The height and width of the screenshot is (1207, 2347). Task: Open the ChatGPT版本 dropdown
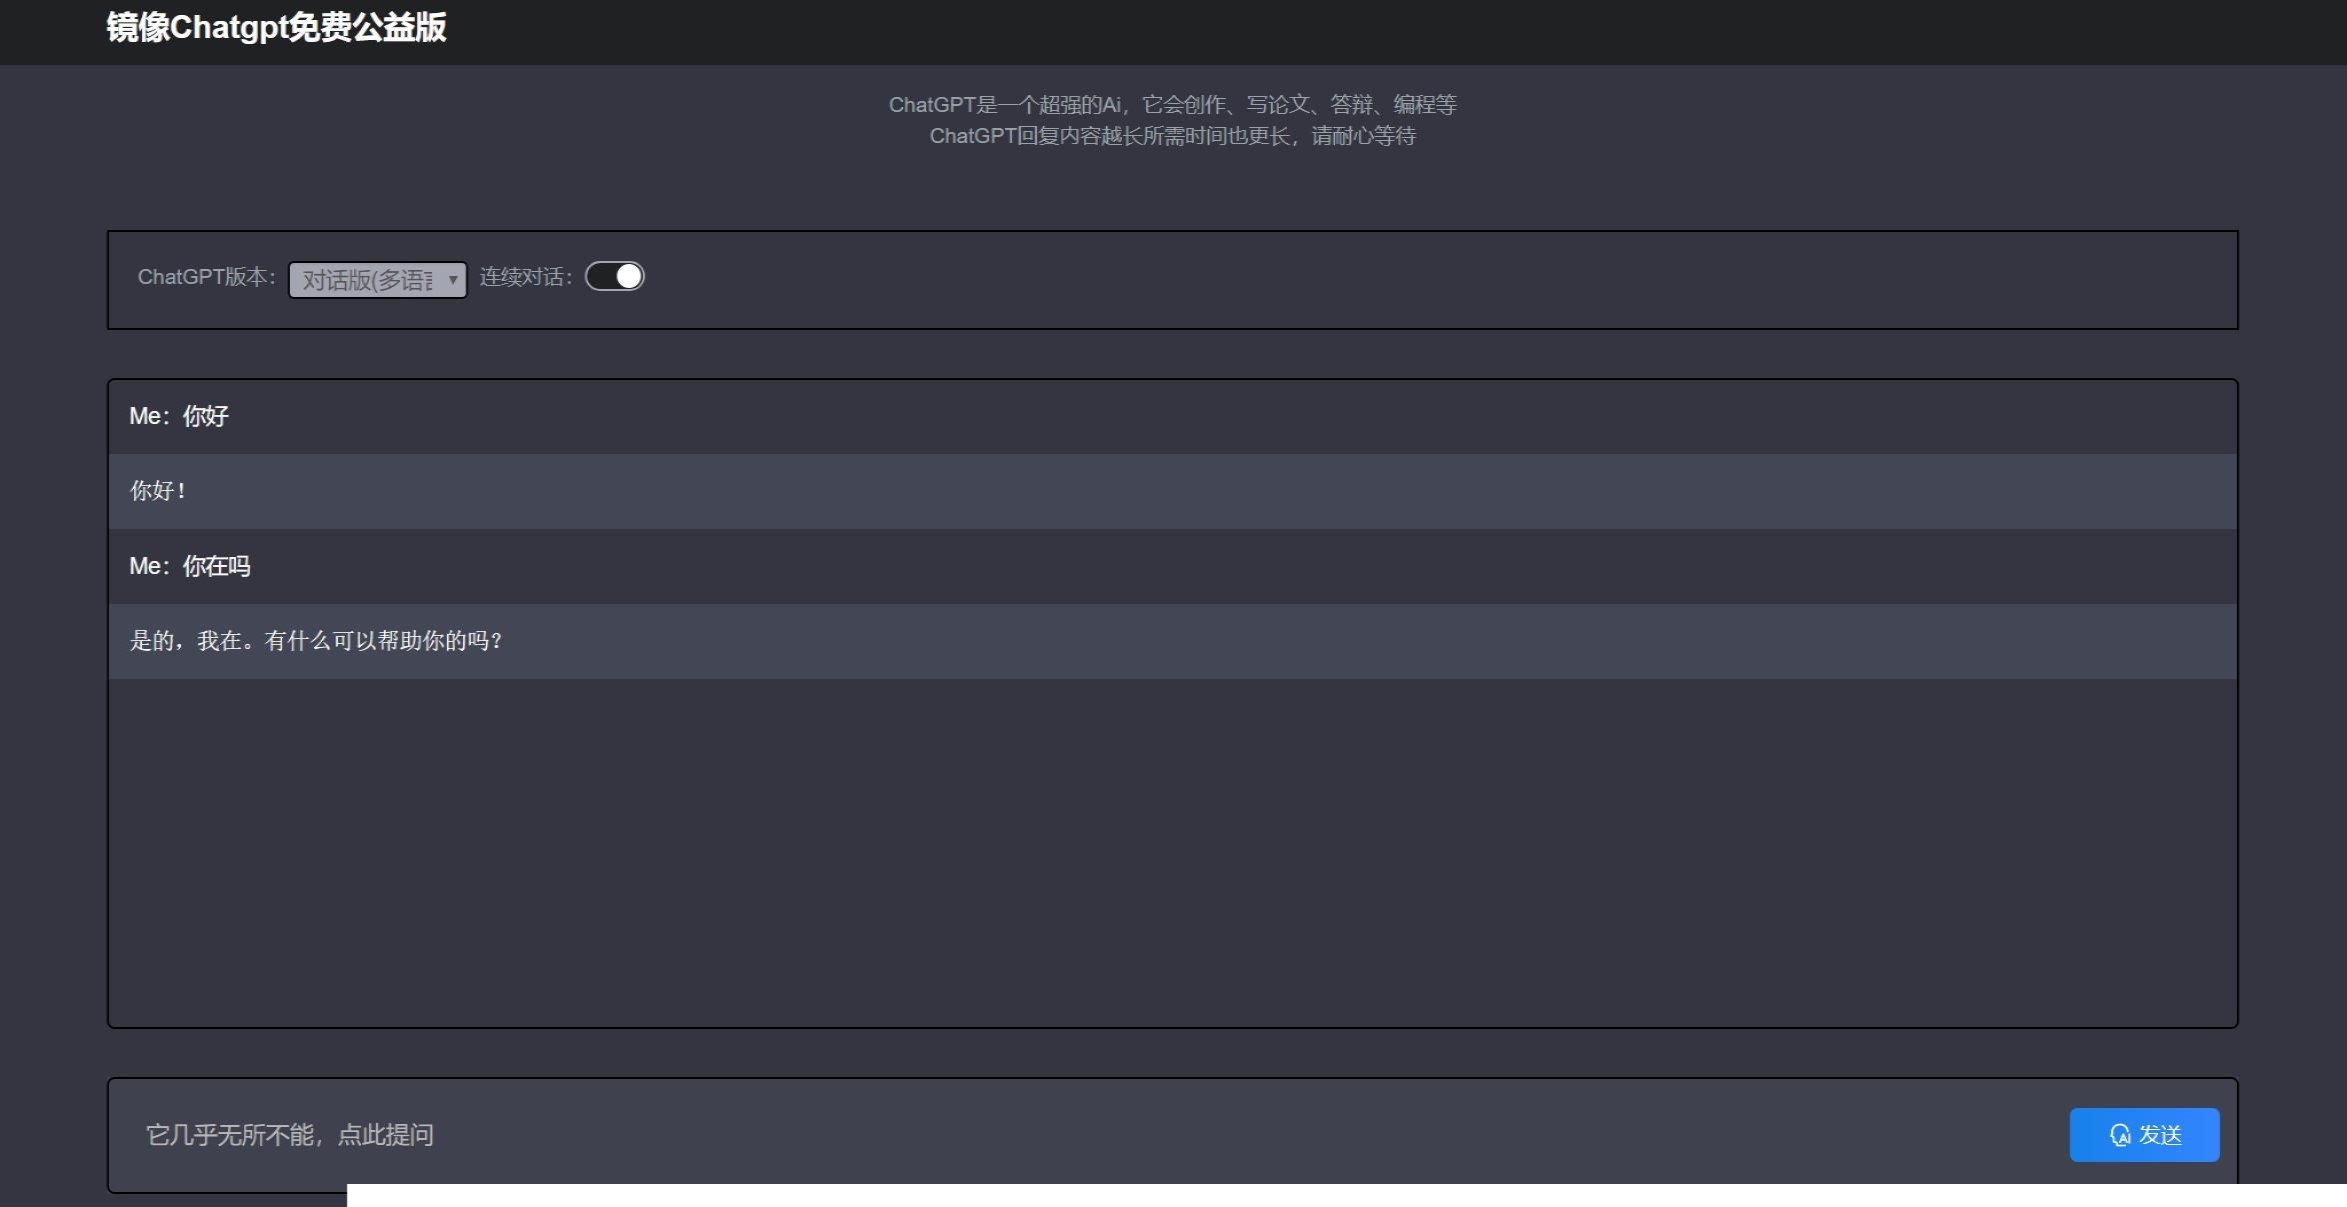pos(377,279)
